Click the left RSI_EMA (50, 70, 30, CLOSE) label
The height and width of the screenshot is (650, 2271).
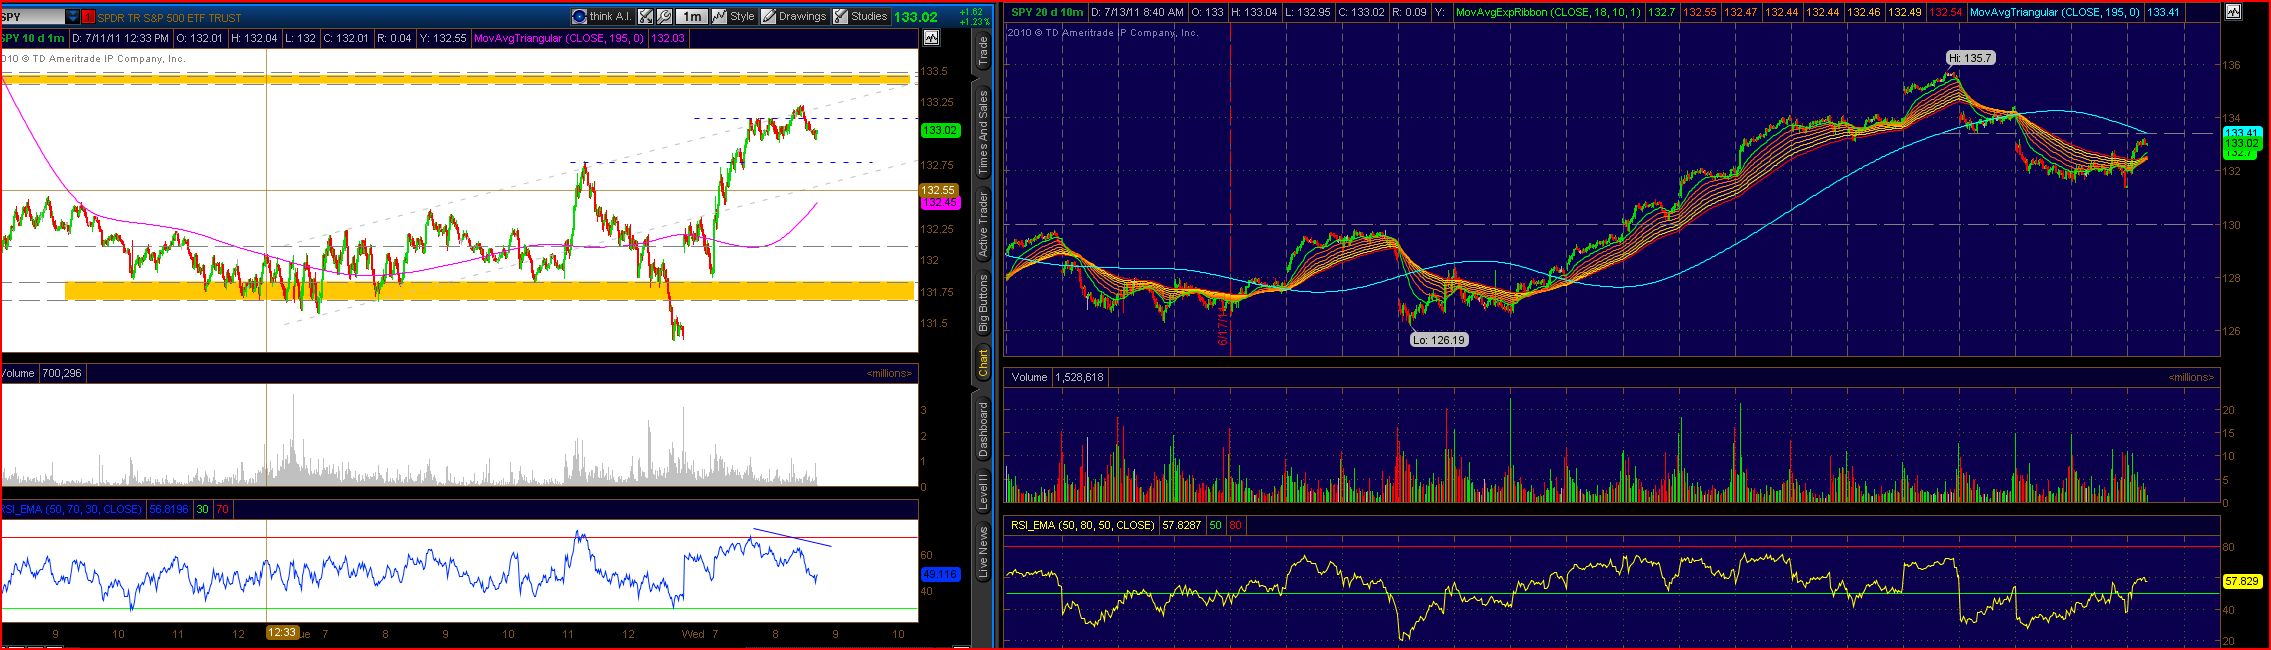[x=72, y=509]
